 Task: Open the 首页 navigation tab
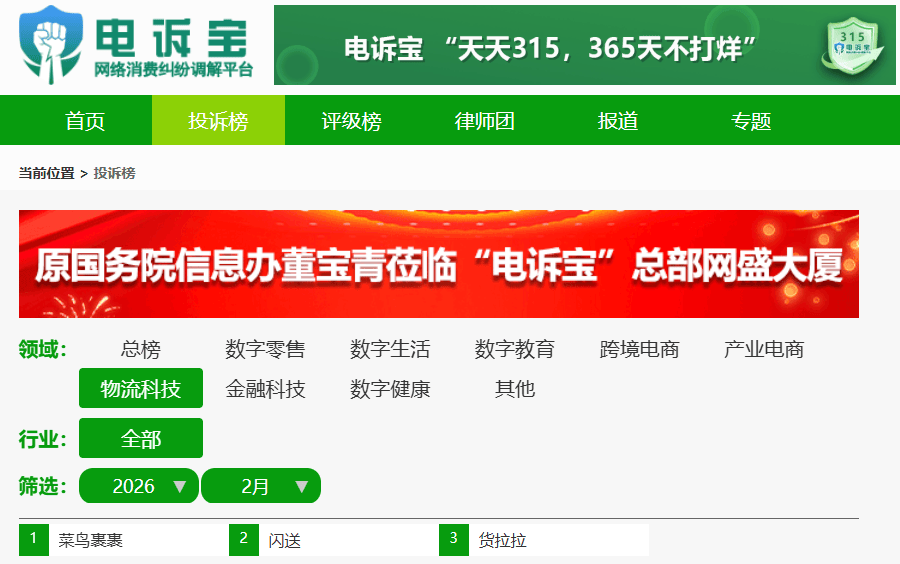click(85, 122)
